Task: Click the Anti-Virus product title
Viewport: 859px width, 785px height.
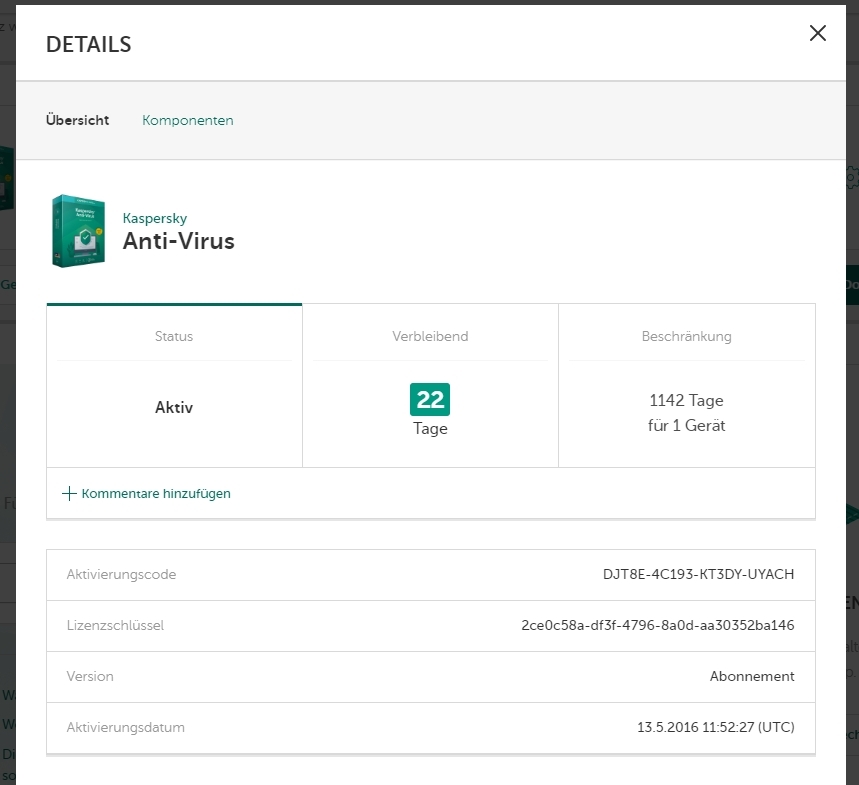Action: [x=179, y=241]
